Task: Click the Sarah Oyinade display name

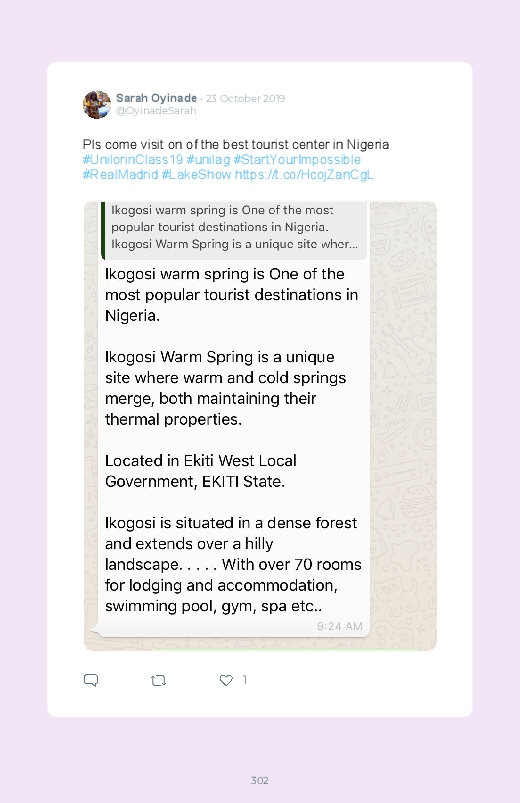Action: 156,98
